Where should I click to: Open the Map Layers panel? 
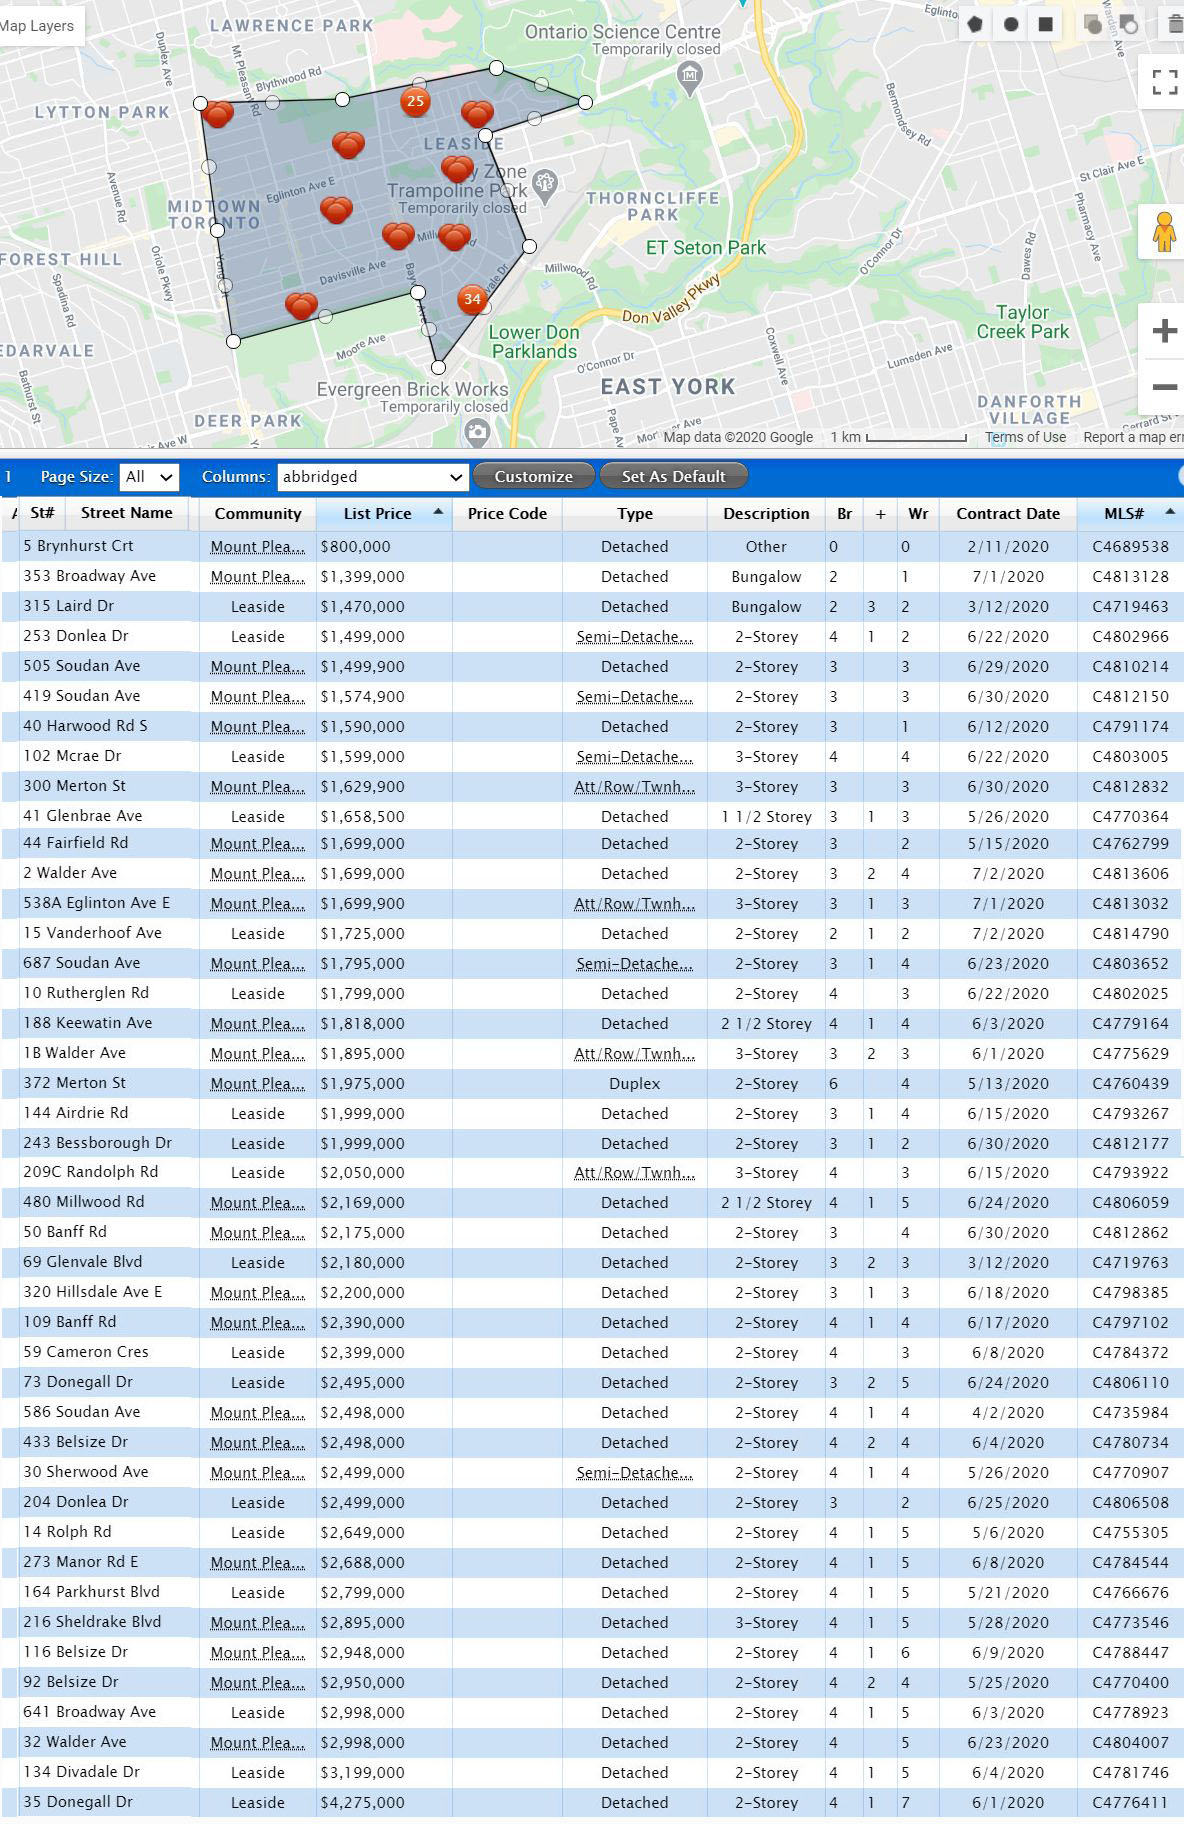[38, 26]
